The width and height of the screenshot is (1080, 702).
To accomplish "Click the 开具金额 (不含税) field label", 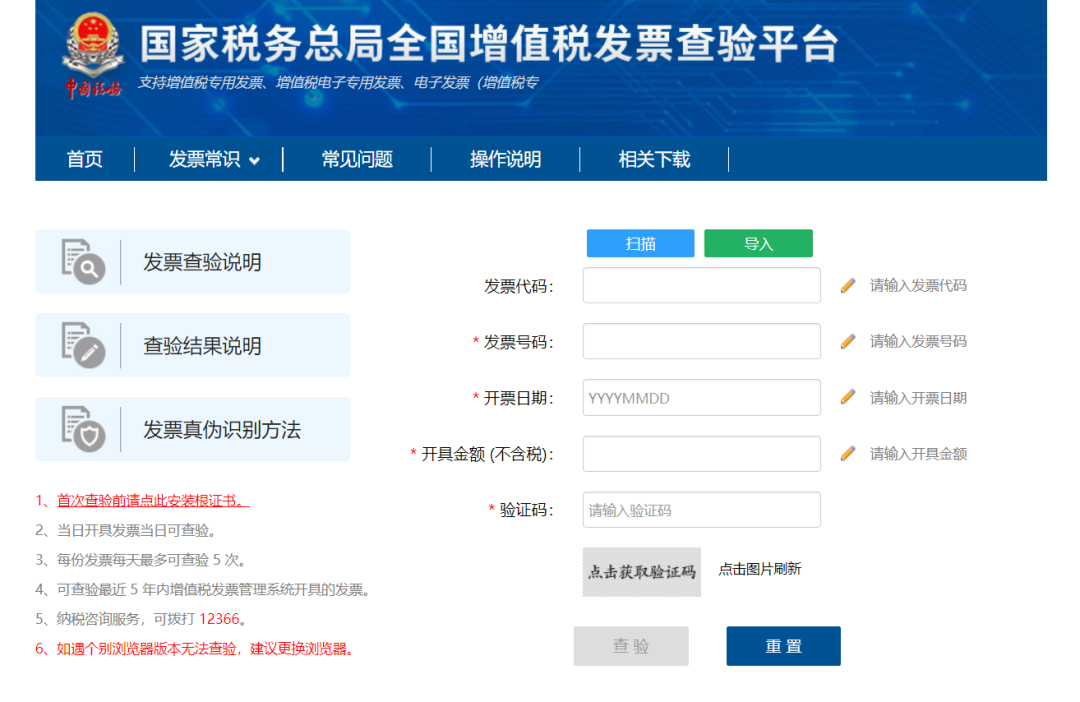I will [488, 454].
